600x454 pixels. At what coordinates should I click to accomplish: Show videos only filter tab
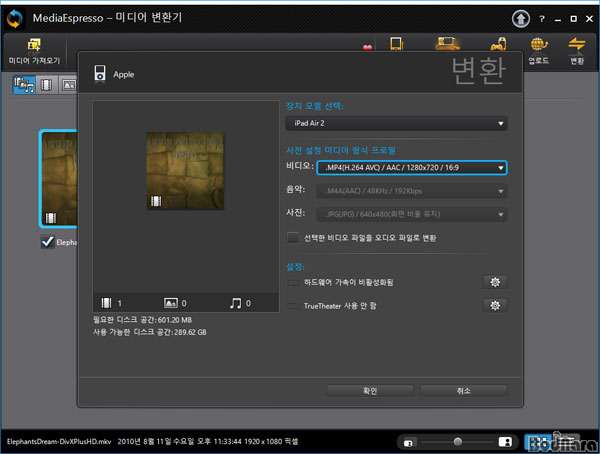point(47,85)
